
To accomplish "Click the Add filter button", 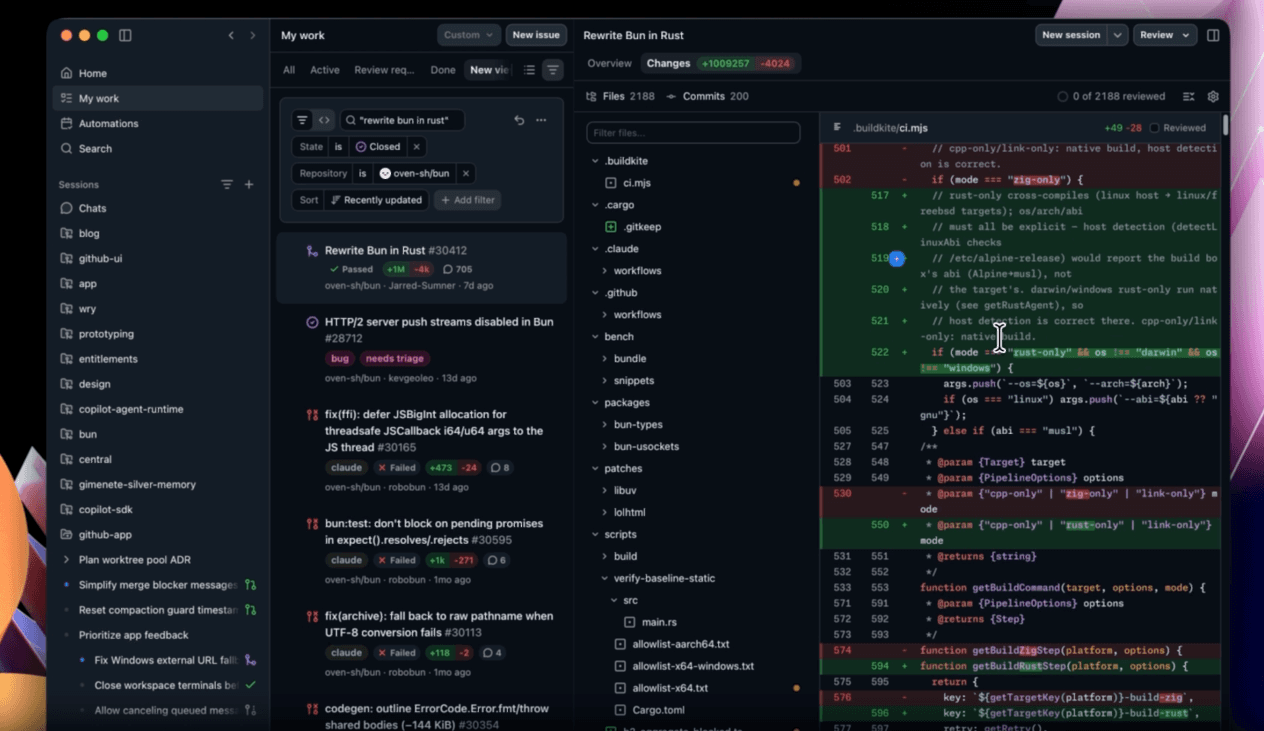I will 468,200.
